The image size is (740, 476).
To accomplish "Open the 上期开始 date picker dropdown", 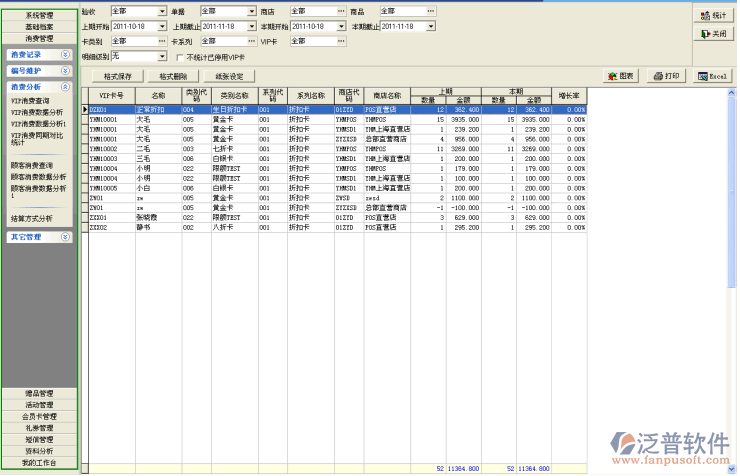I will tap(160, 26).
